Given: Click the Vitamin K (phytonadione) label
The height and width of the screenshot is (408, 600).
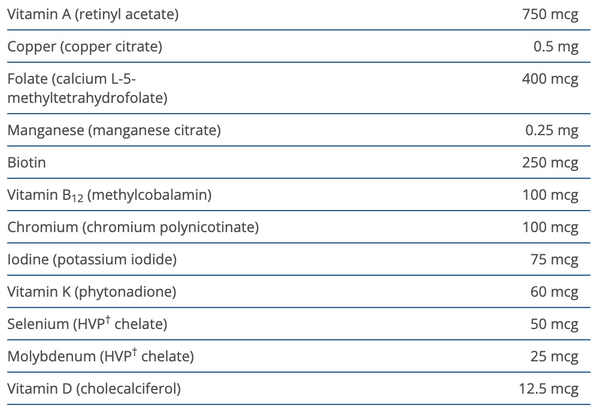Looking at the screenshot, I should click(91, 292).
